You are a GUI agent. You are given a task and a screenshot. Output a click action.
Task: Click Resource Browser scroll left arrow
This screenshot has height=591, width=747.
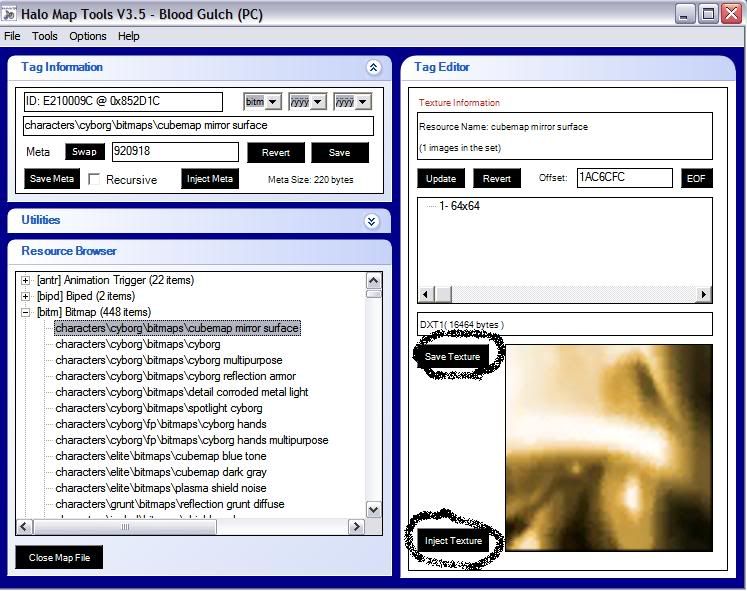tap(24, 527)
